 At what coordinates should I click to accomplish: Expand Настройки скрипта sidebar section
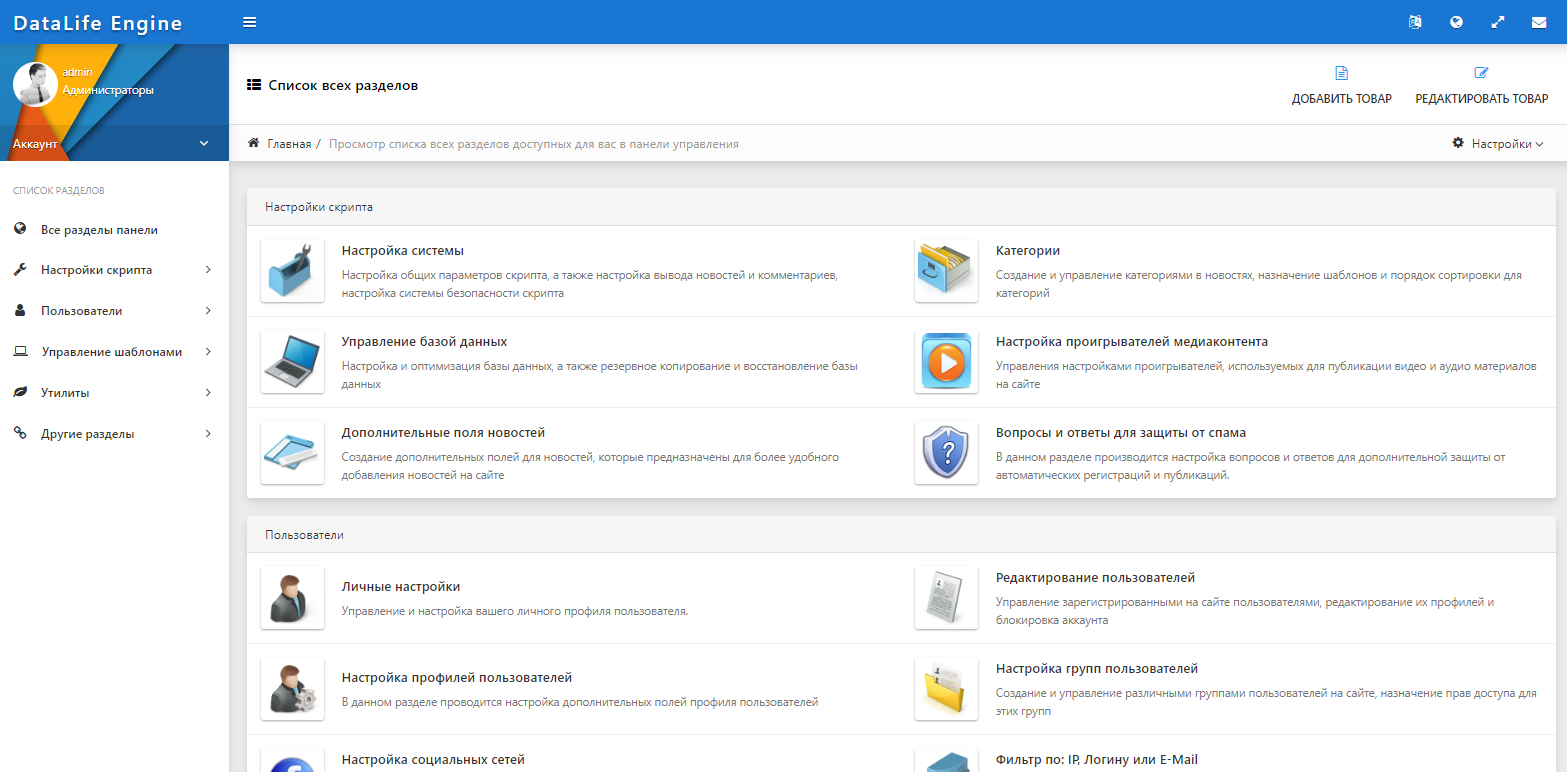pyautogui.click(x=113, y=270)
